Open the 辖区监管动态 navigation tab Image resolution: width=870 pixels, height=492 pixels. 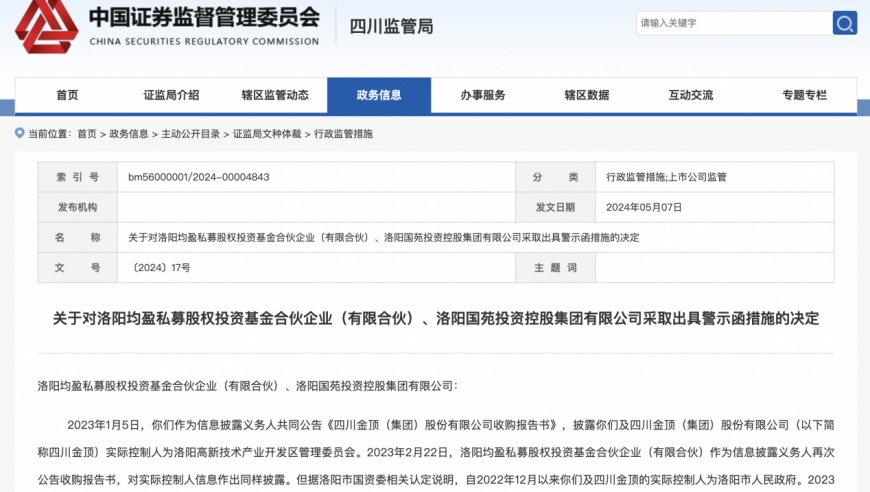point(275,95)
